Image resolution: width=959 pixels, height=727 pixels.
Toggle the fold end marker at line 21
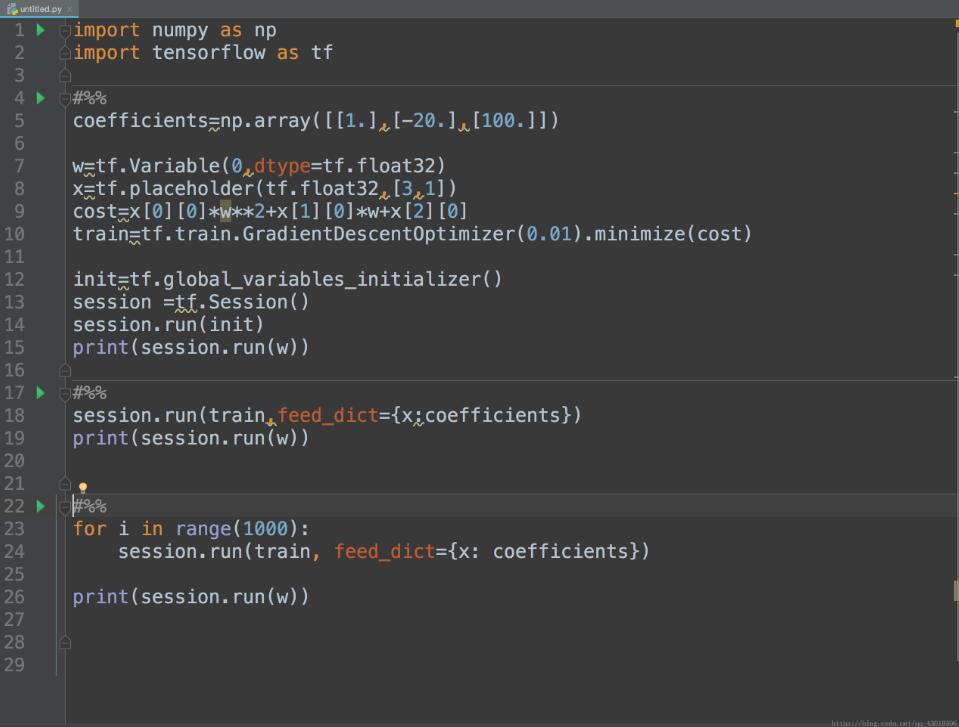click(65, 484)
